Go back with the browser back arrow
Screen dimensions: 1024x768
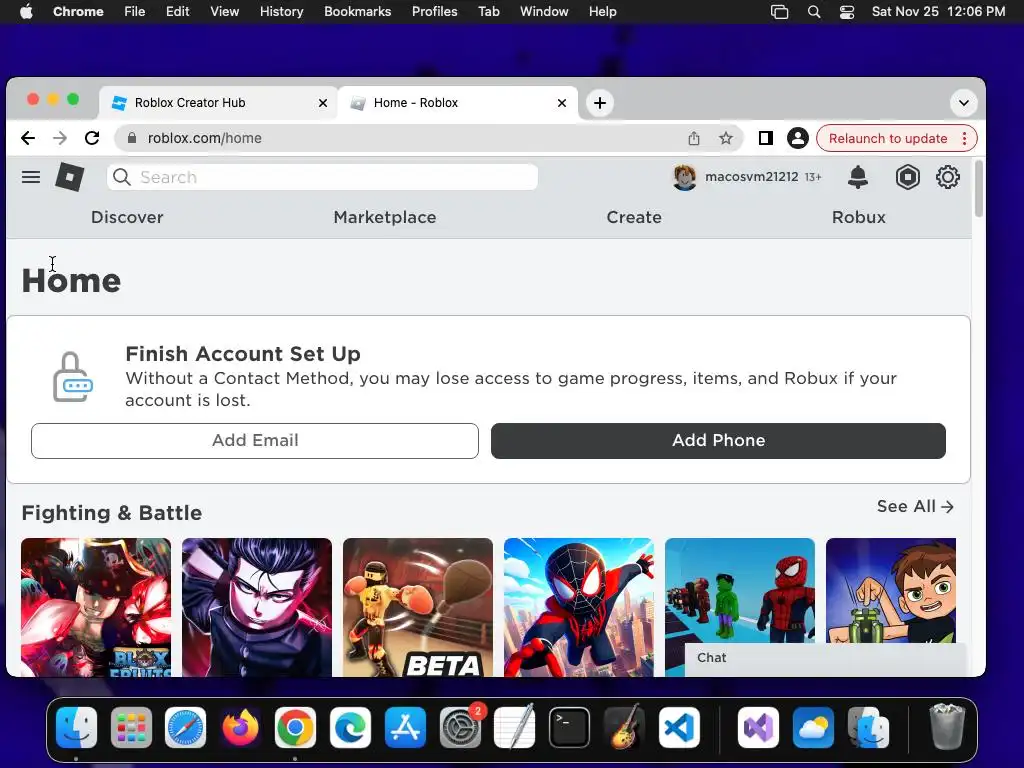pos(27,138)
